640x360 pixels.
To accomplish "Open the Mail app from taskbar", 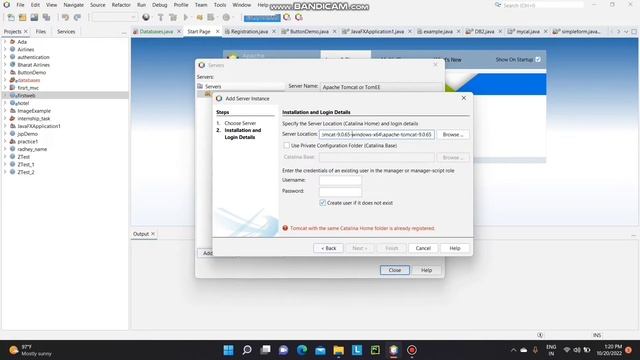I will tap(320, 350).
